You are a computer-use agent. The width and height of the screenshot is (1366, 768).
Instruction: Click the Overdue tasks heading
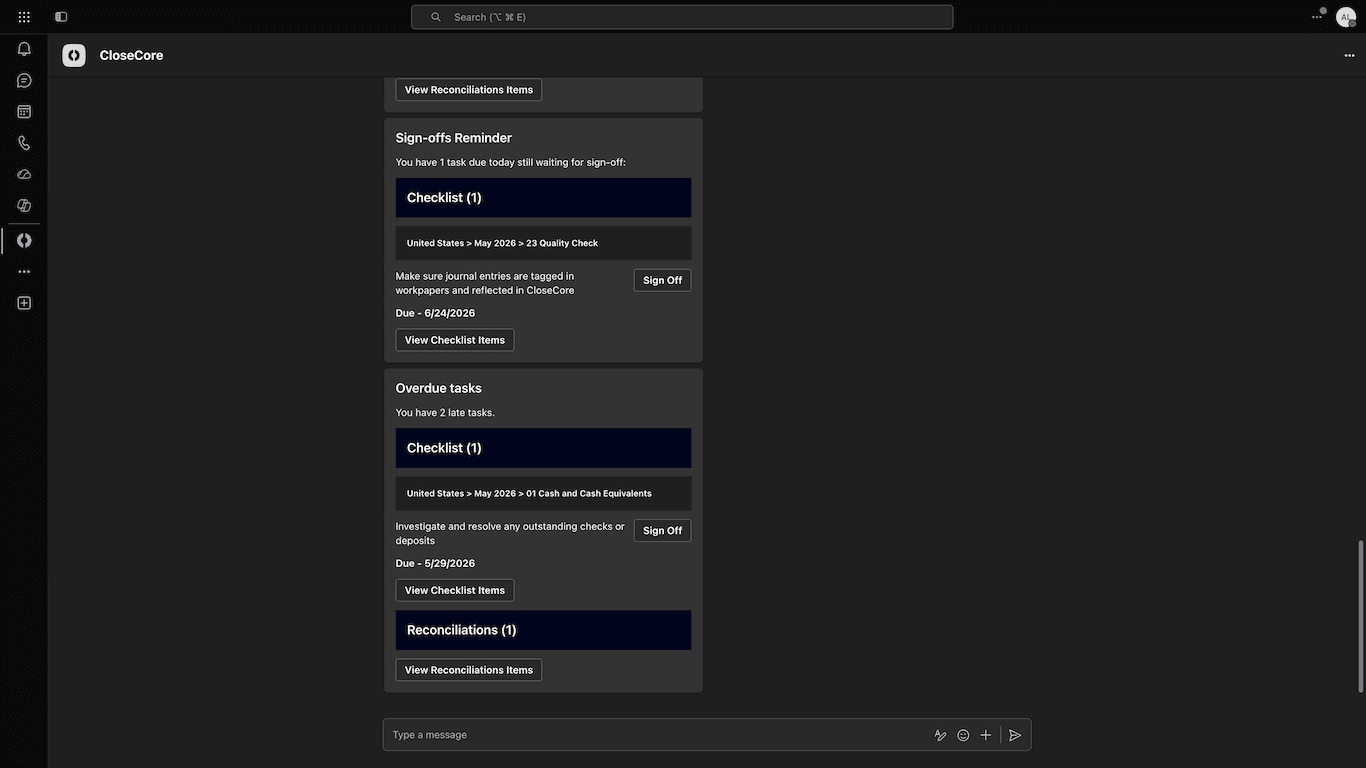coord(439,388)
